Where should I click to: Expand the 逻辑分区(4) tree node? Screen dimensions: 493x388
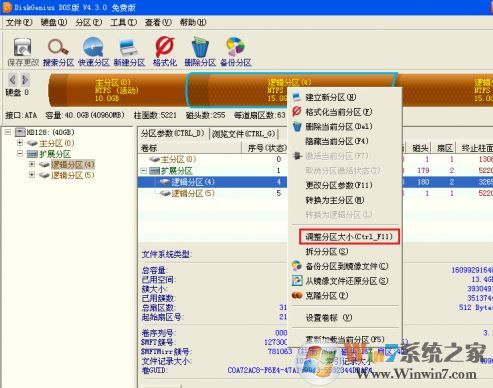[x=32, y=164]
